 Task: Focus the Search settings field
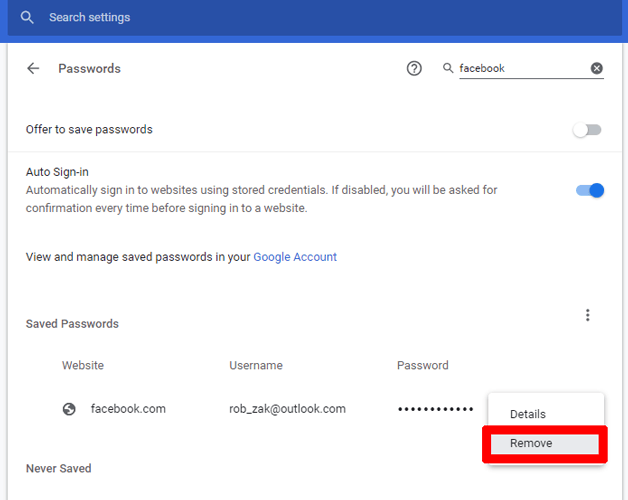coord(314,17)
